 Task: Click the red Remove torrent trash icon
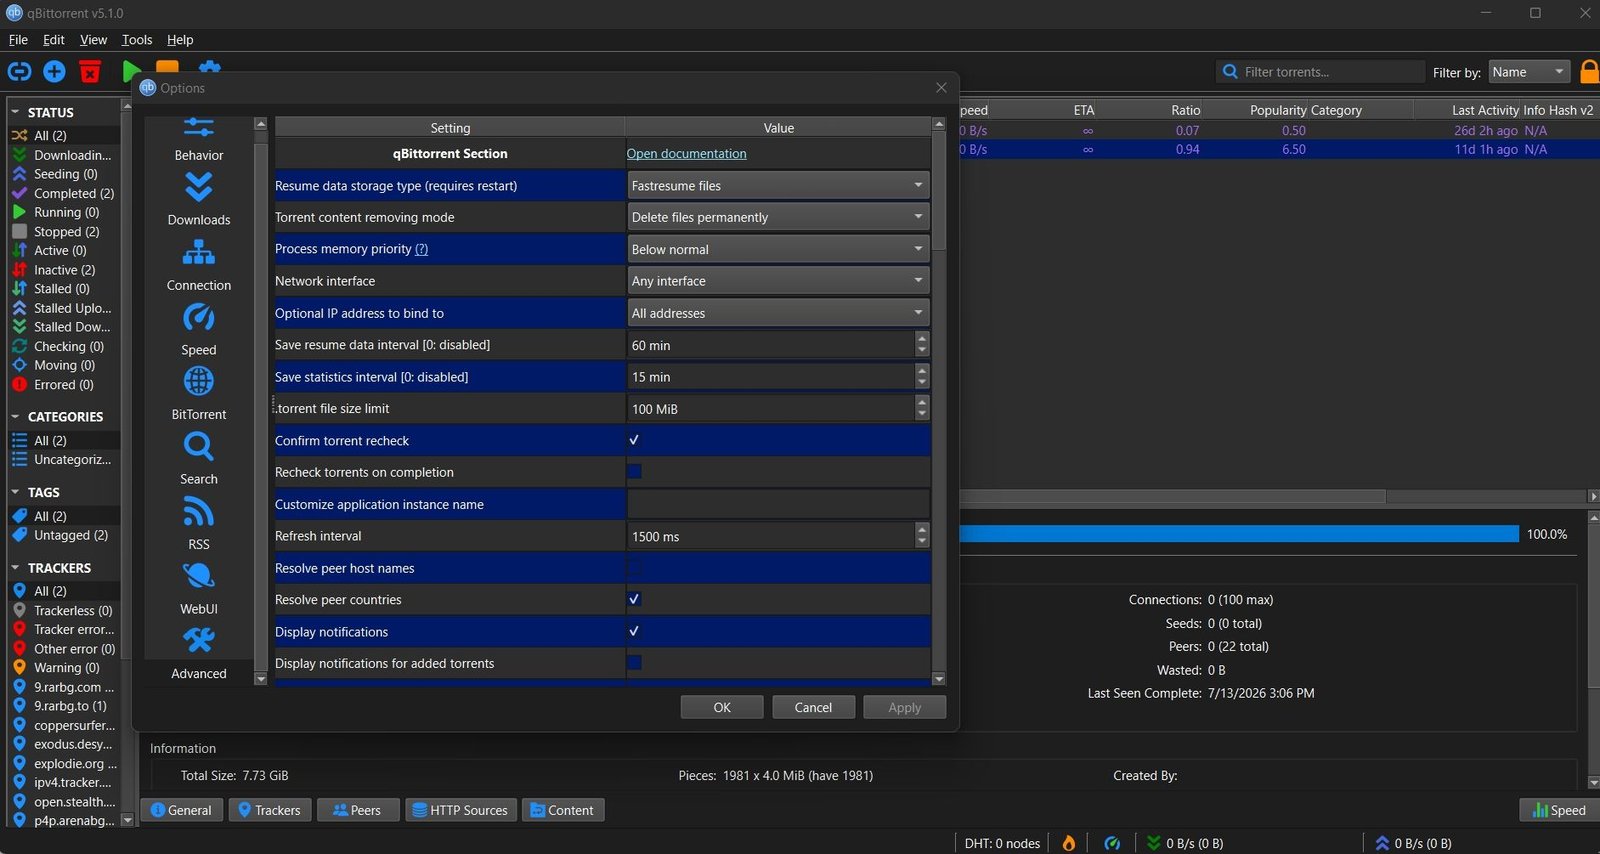click(90, 72)
